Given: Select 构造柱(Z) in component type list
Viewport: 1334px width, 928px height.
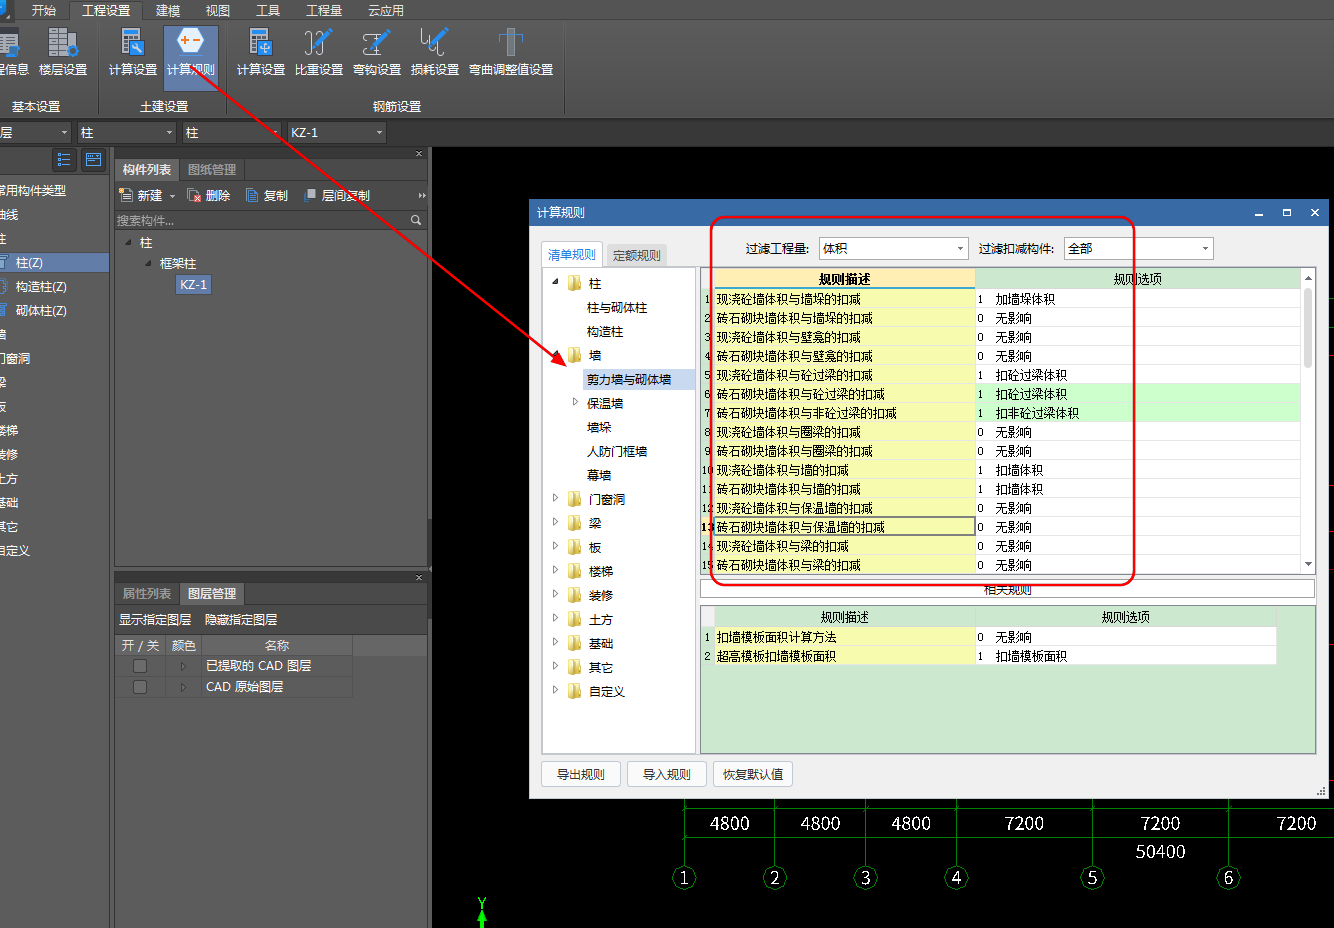Looking at the screenshot, I should pyautogui.click(x=41, y=287).
